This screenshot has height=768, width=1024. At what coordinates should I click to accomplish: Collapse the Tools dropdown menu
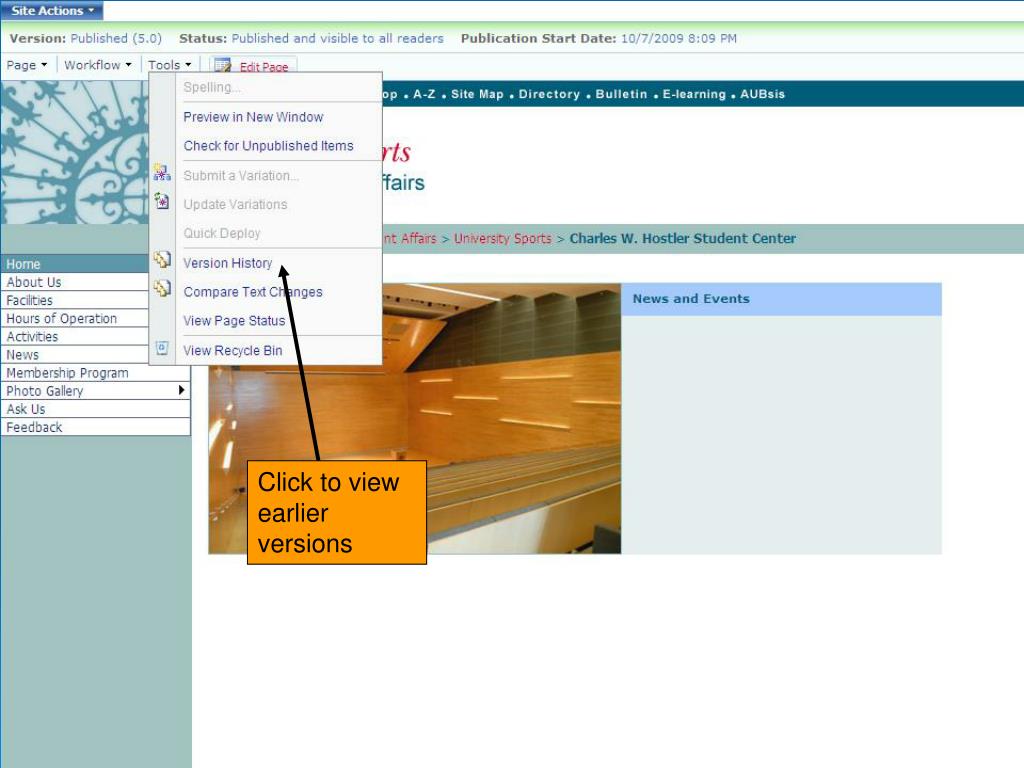(x=169, y=65)
